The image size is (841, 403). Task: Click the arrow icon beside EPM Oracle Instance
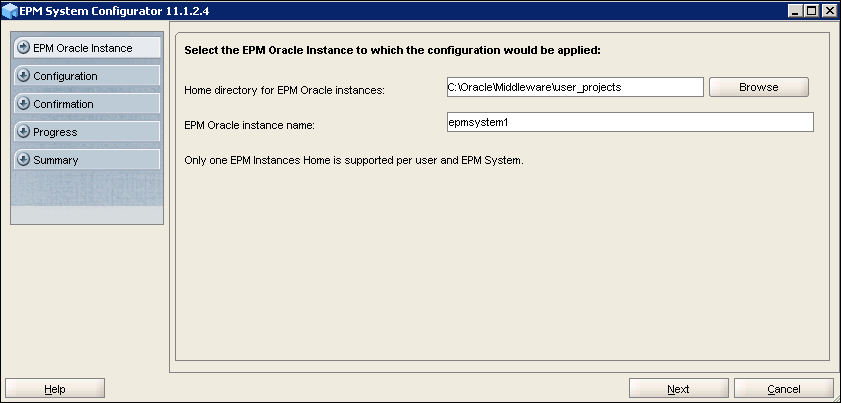23,48
